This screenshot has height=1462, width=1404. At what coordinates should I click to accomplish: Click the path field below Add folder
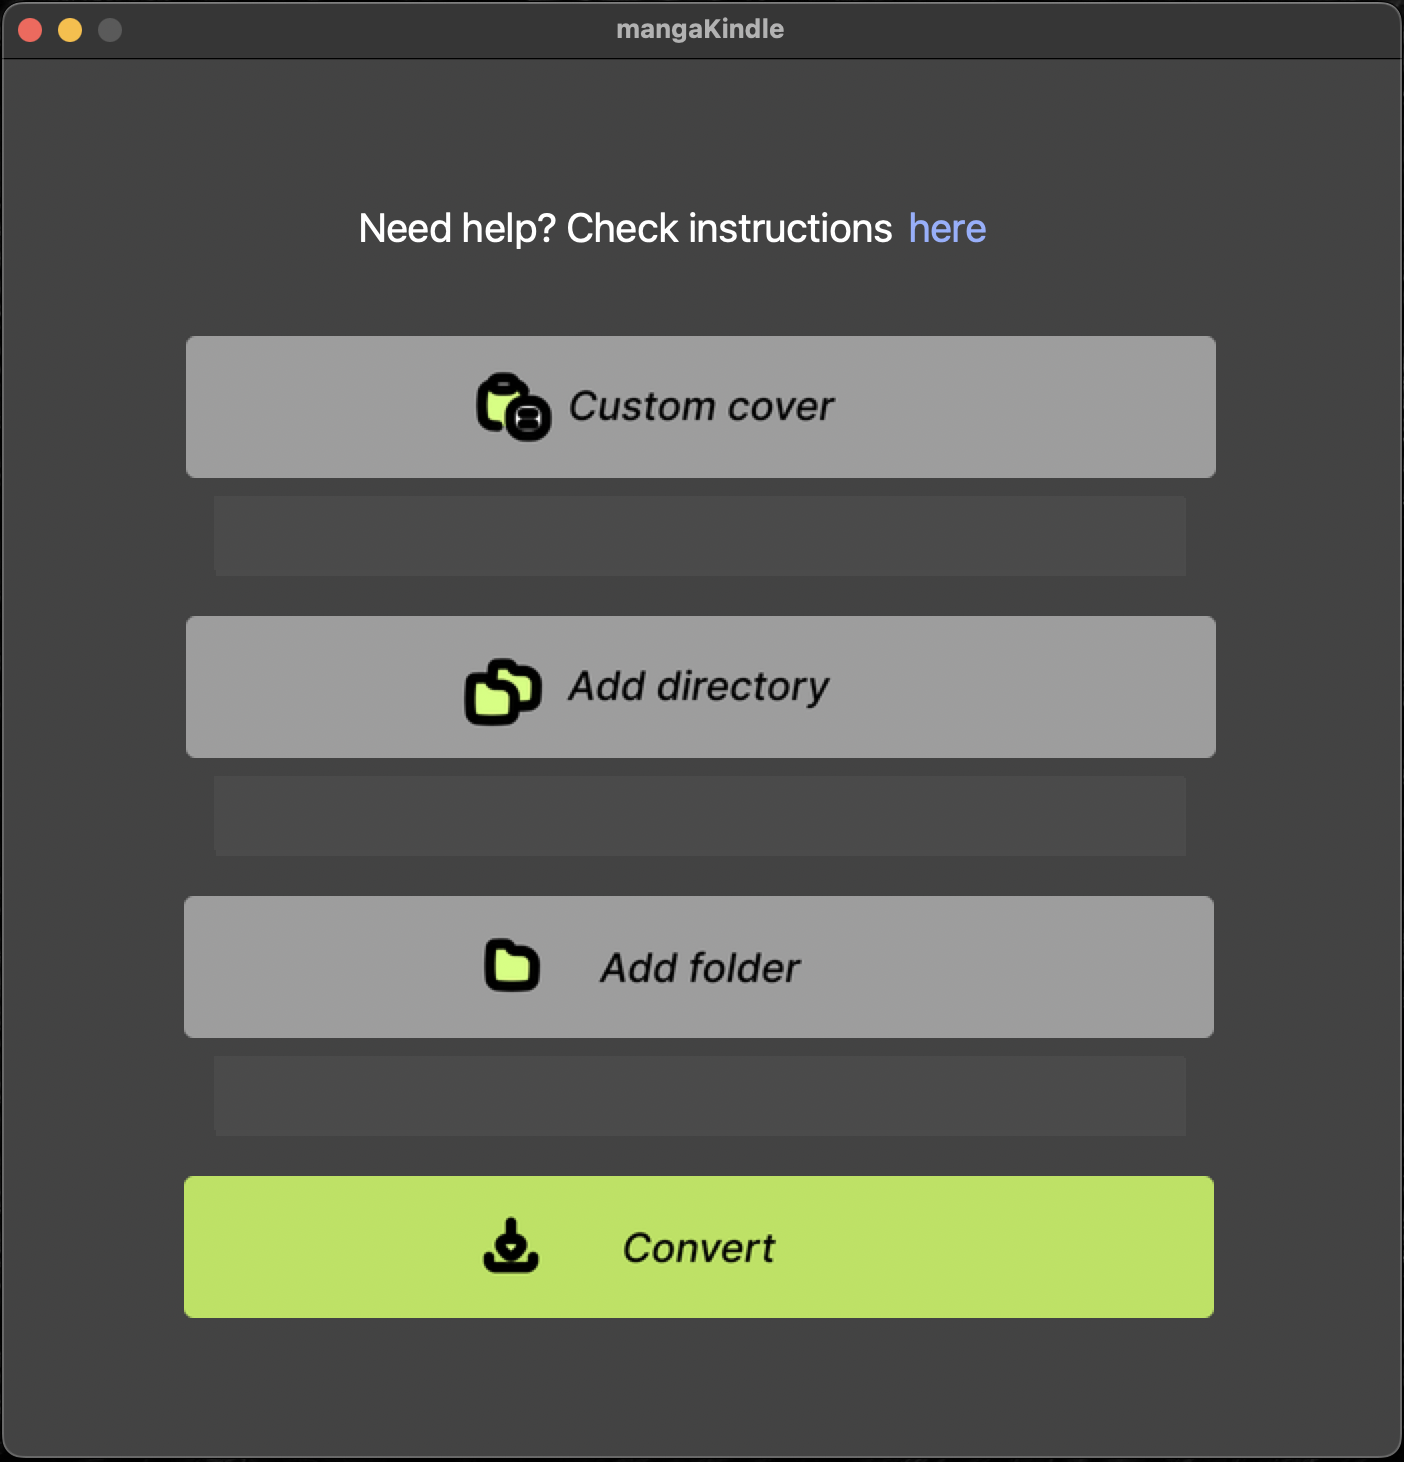pyautogui.click(x=700, y=1096)
